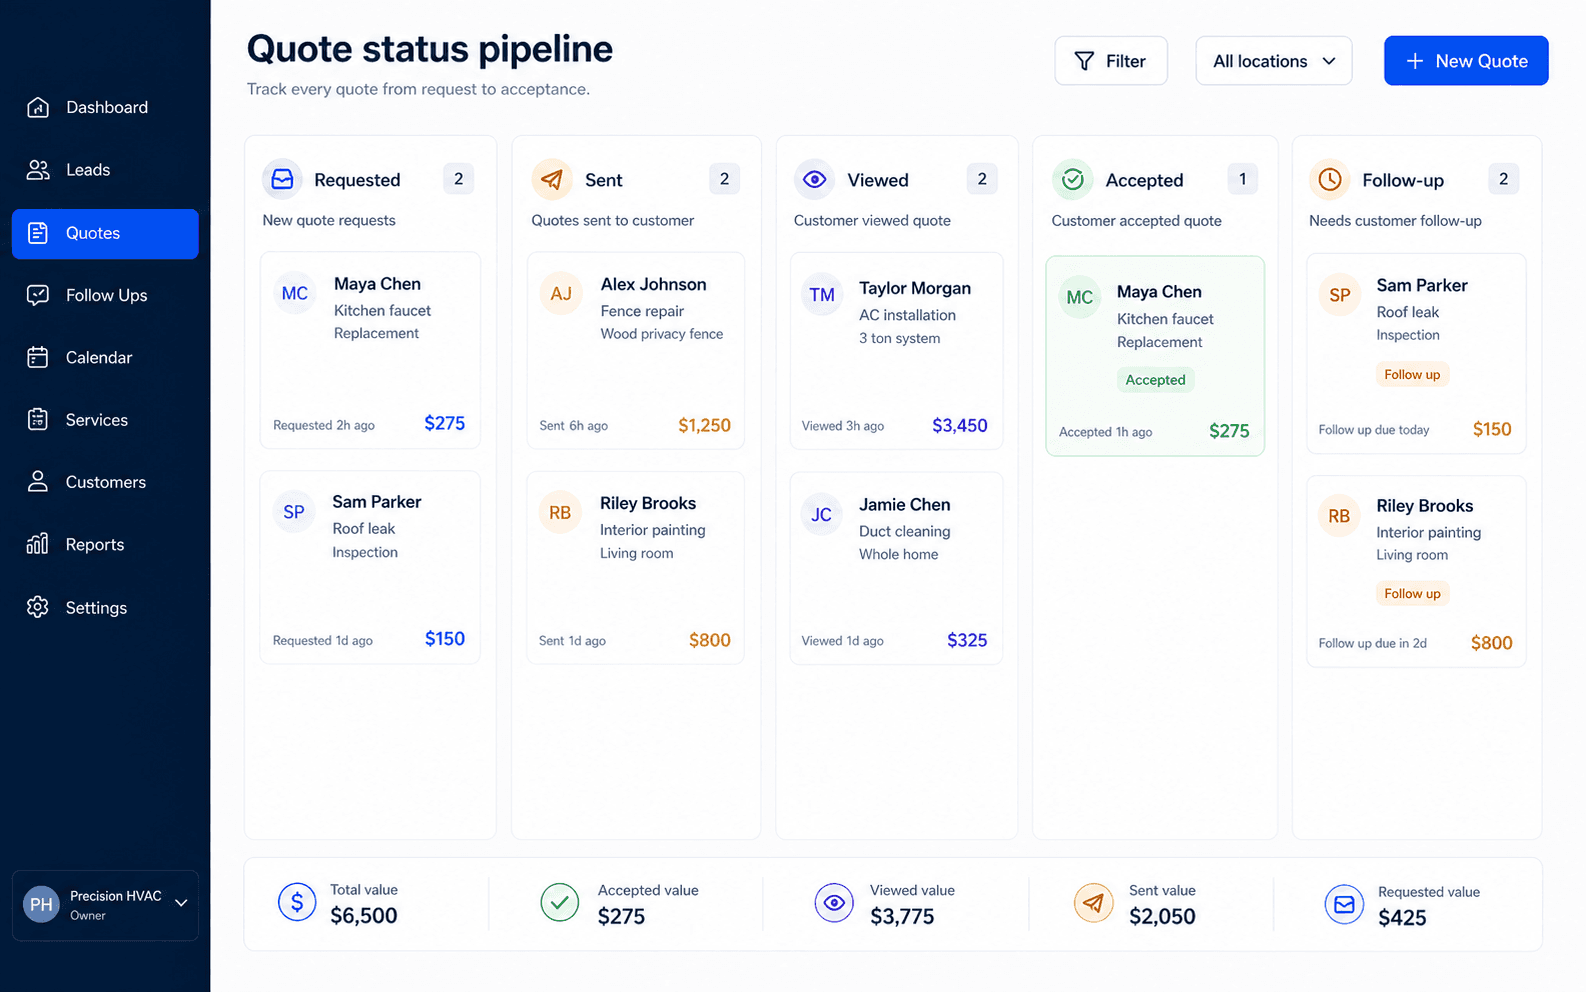Screen dimensions: 1586x992
Task: Click the AJ avatar on Alex Johnson card
Action: (561, 293)
